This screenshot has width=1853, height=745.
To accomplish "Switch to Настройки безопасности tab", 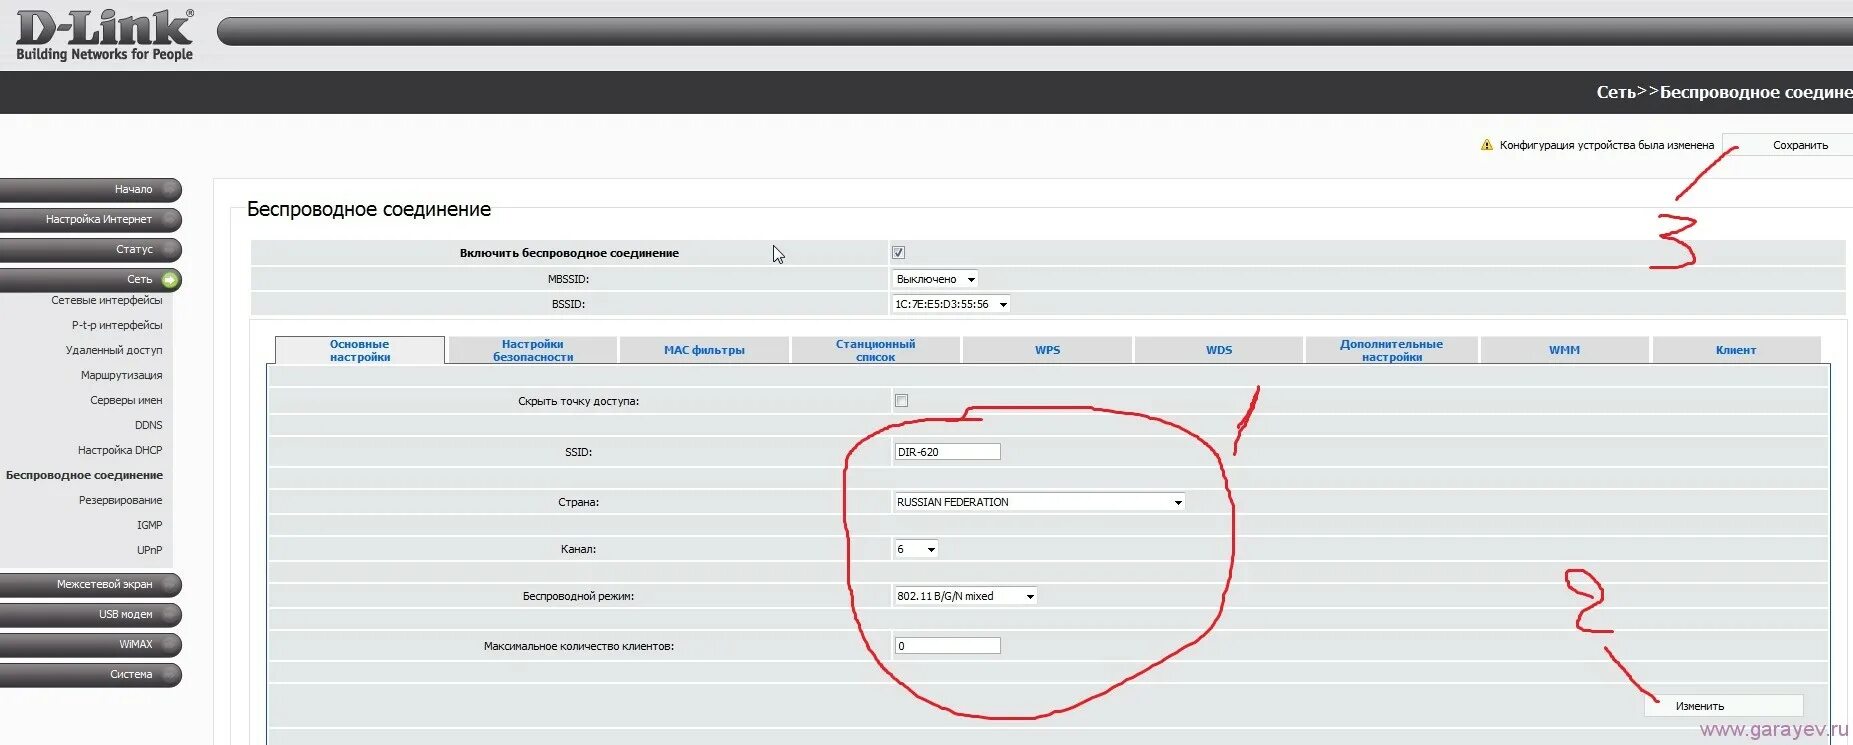I will pos(533,350).
